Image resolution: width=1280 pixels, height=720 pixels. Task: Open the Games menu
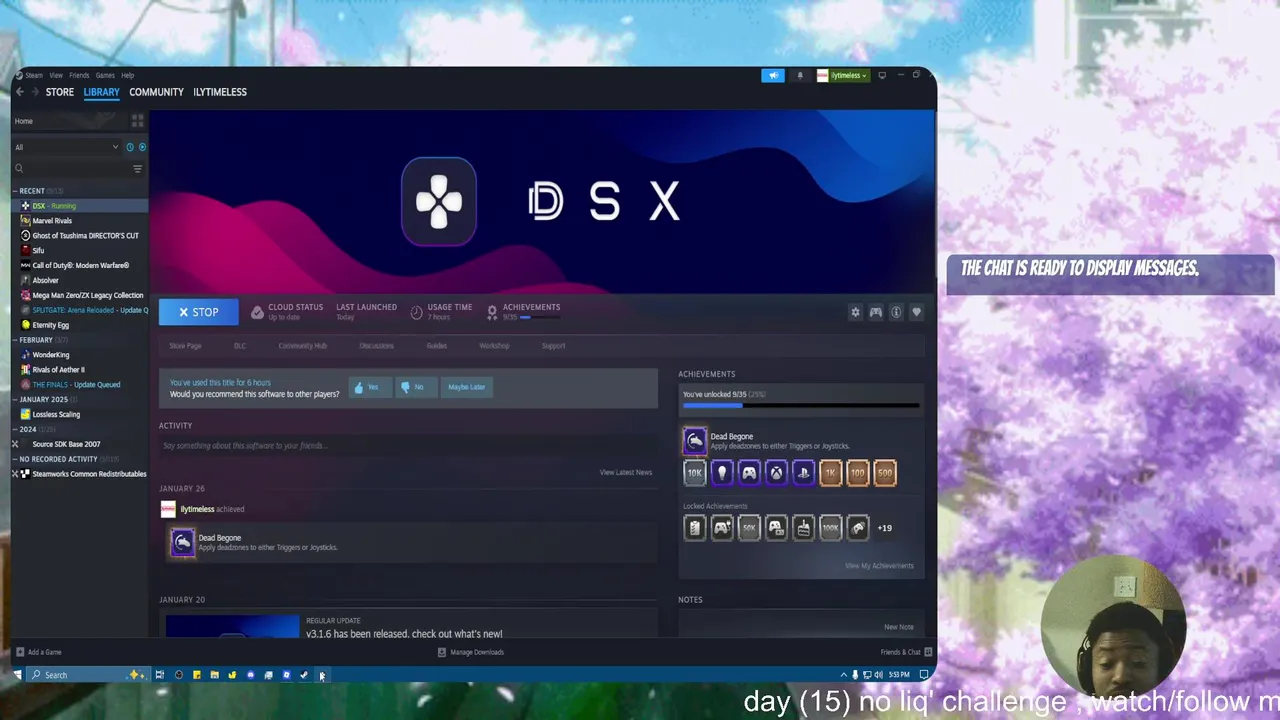click(105, 75)
